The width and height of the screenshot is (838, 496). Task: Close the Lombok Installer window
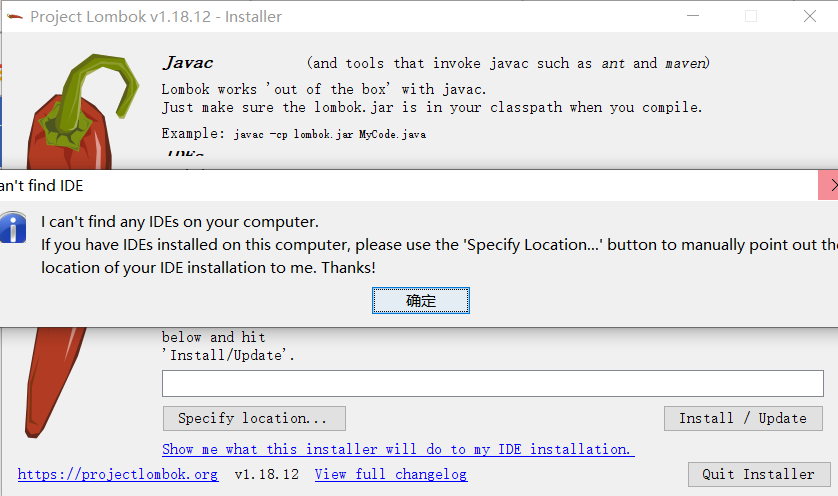pyautogui.click(x=810, y=16)
